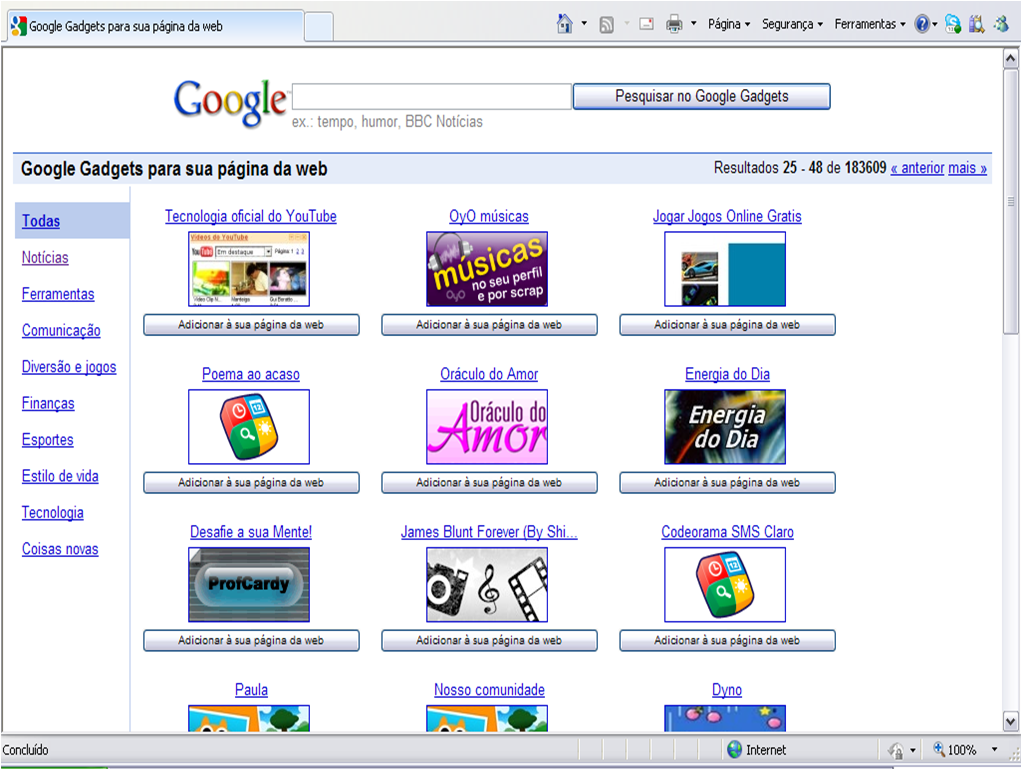Click the Internet zone globe icon
Screen dimensions: 1022x770
[735, 749]
